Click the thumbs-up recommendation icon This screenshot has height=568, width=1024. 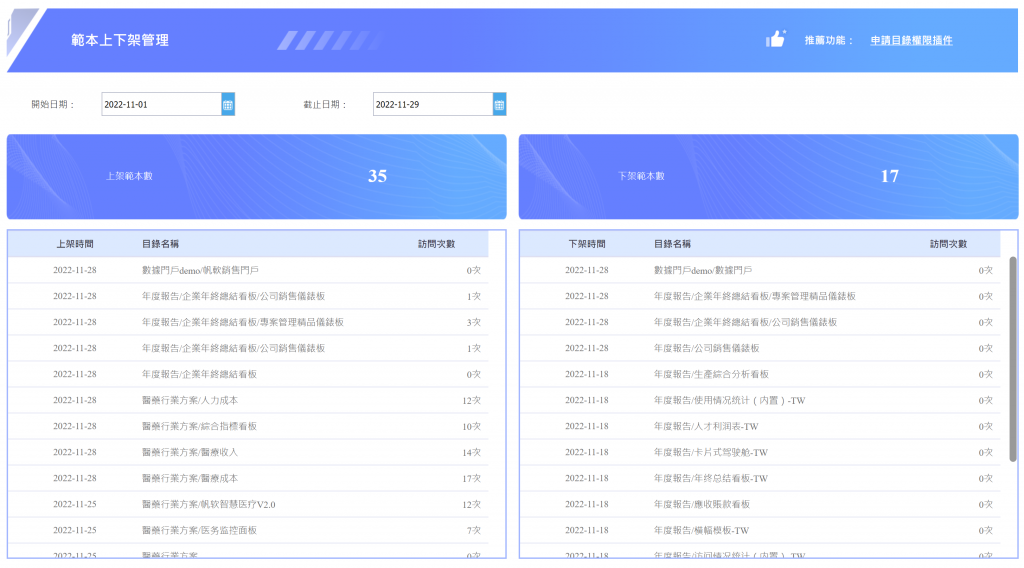775,39
